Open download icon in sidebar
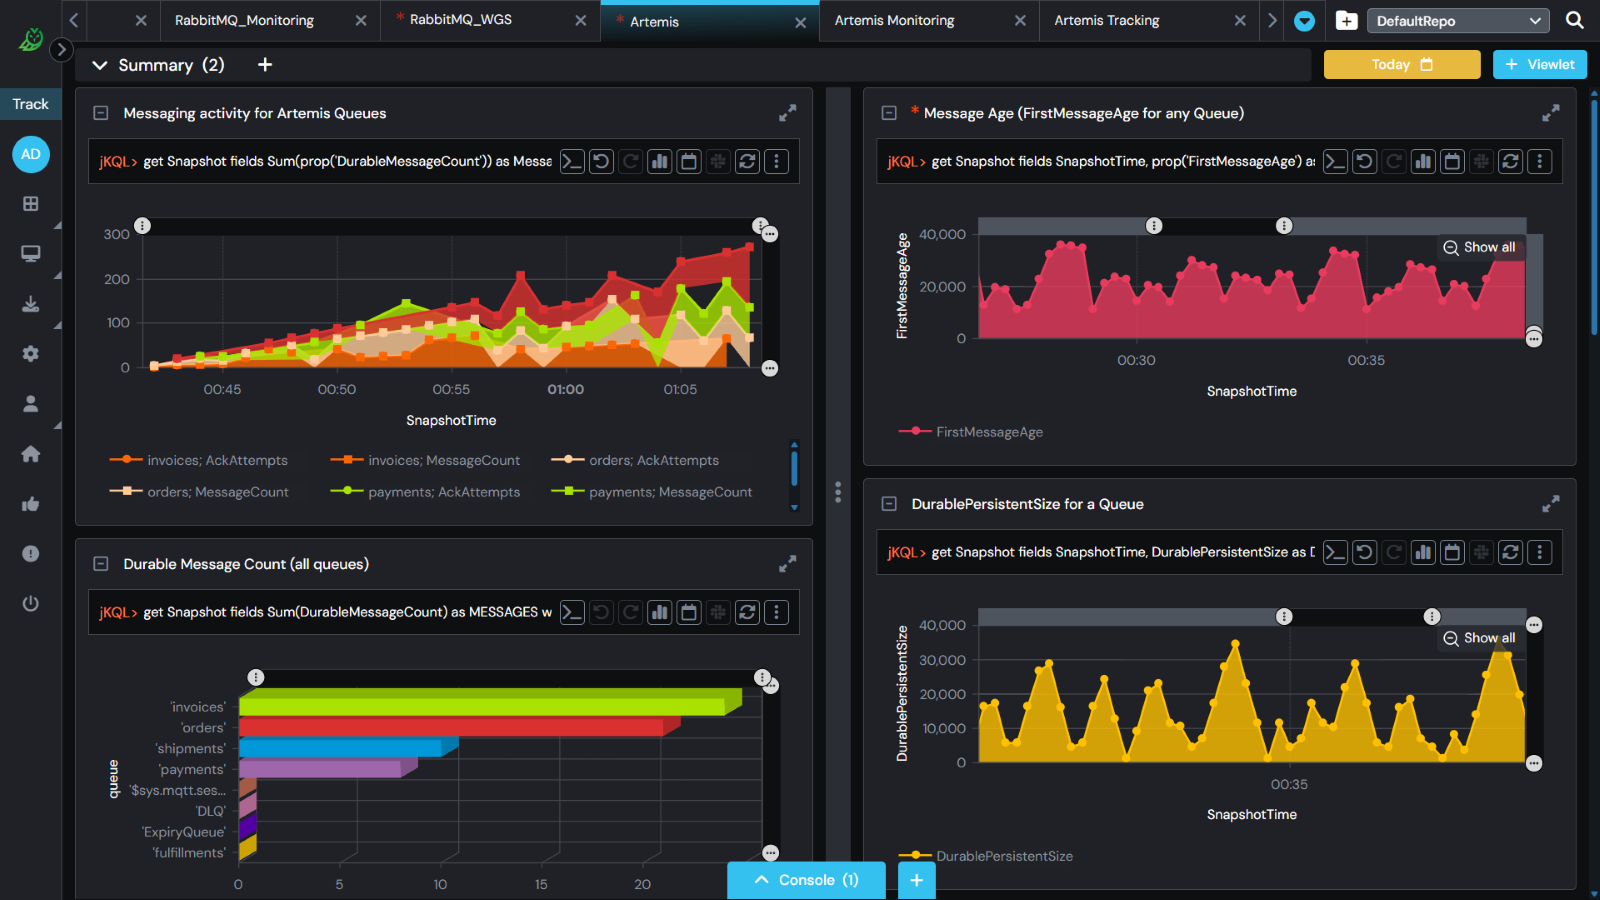Image resolution: width=1600 pixels, height=900 pixels. point(31,303)
